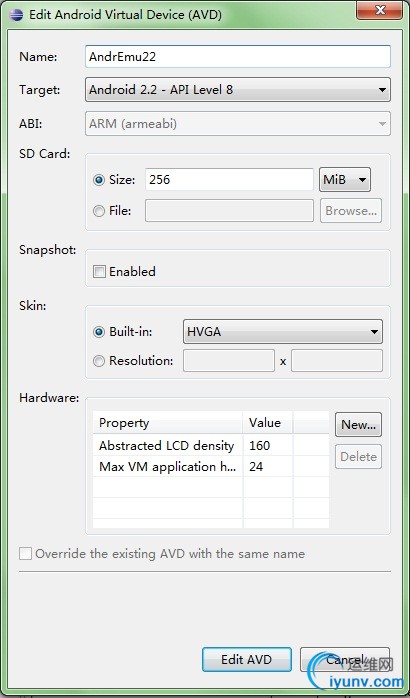This screenshot has width=410, height=698.
Task: Toggle Override the existing AVD checkbox
Action: [25, 554]
